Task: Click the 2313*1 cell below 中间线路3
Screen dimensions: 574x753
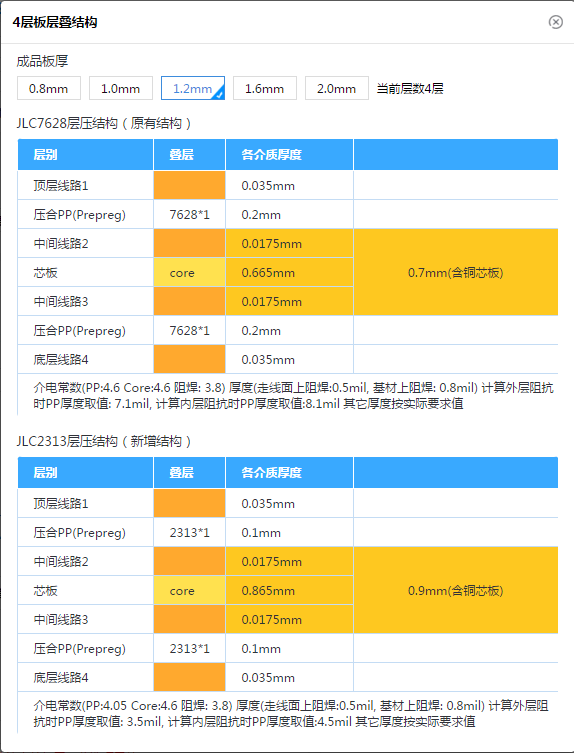Action: click(189, 648)
